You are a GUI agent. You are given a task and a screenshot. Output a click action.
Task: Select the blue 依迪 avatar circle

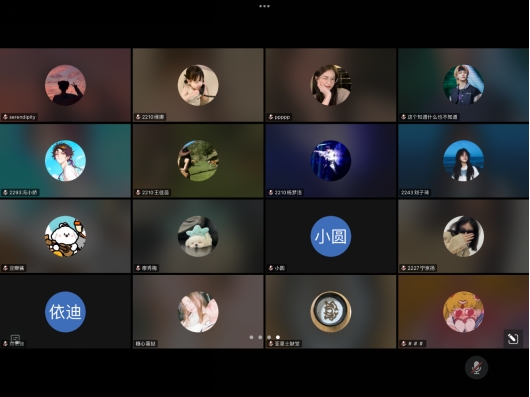coord(65,312)
